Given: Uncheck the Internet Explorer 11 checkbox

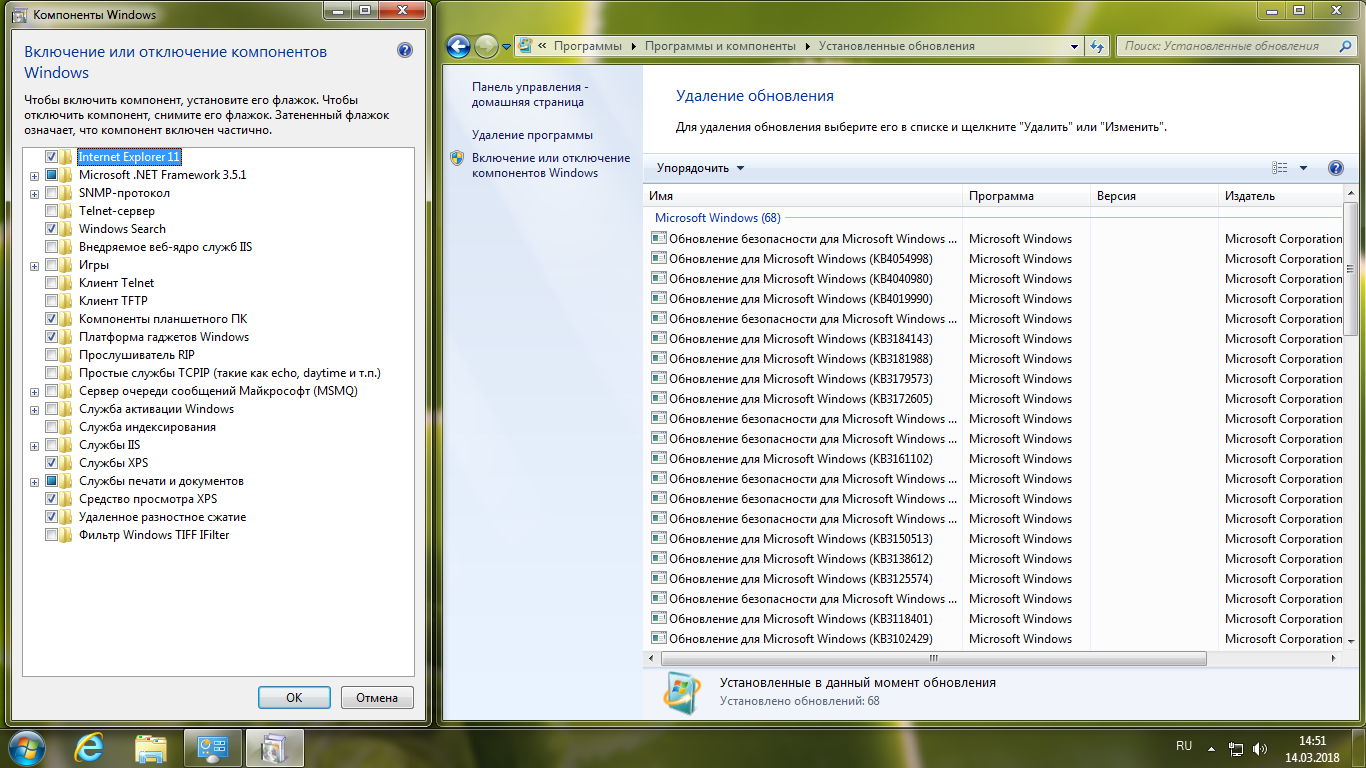Looking at the screenshot, I should pos(51,157).
